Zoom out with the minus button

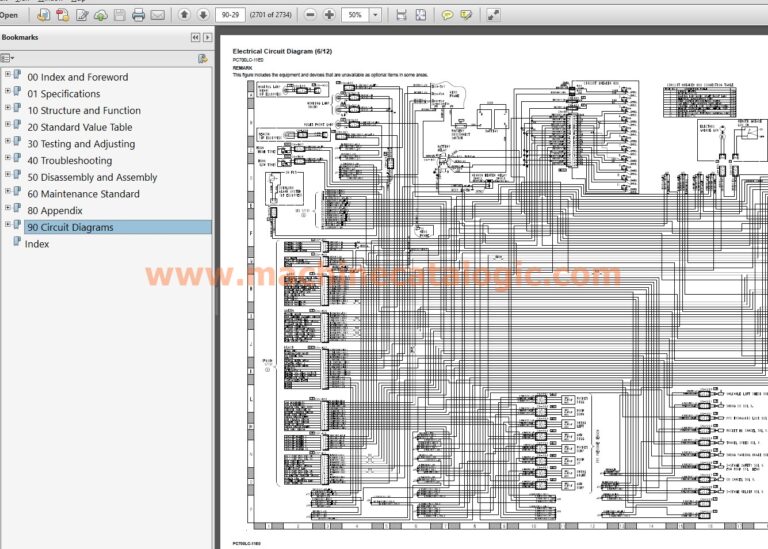coord(310,15)
